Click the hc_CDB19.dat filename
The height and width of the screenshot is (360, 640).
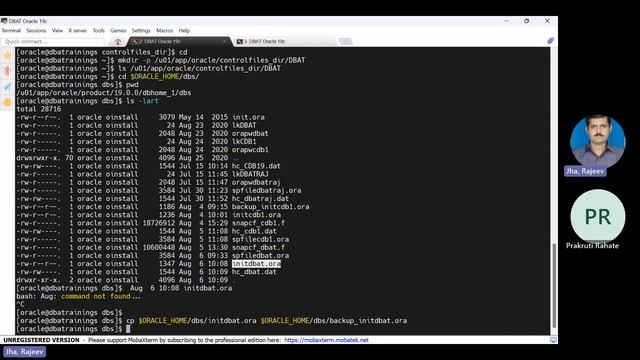[256, 166]
